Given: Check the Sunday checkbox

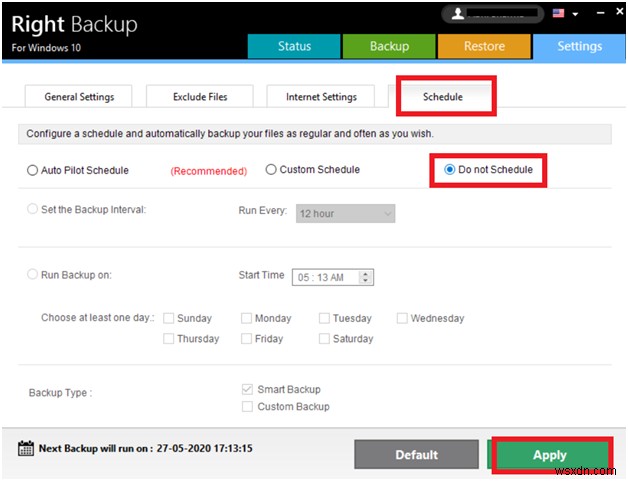Looking at the screenshot, I should 169,318.
